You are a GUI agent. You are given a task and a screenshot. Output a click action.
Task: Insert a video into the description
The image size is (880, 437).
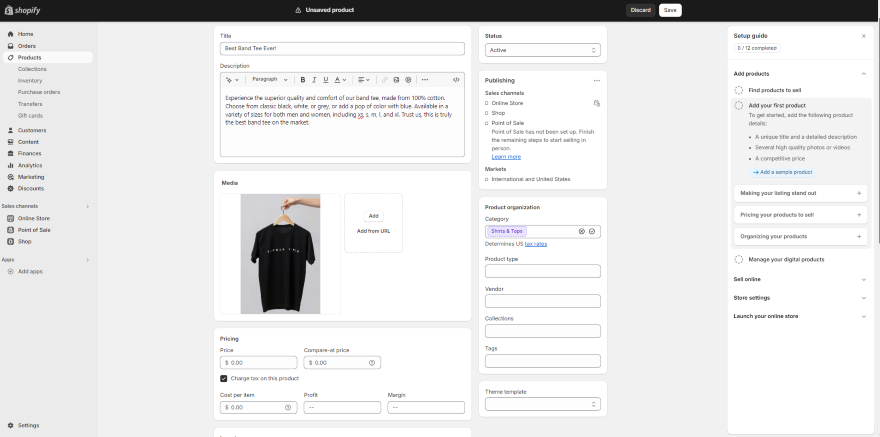pyautogui.click(x=408, y=80)
